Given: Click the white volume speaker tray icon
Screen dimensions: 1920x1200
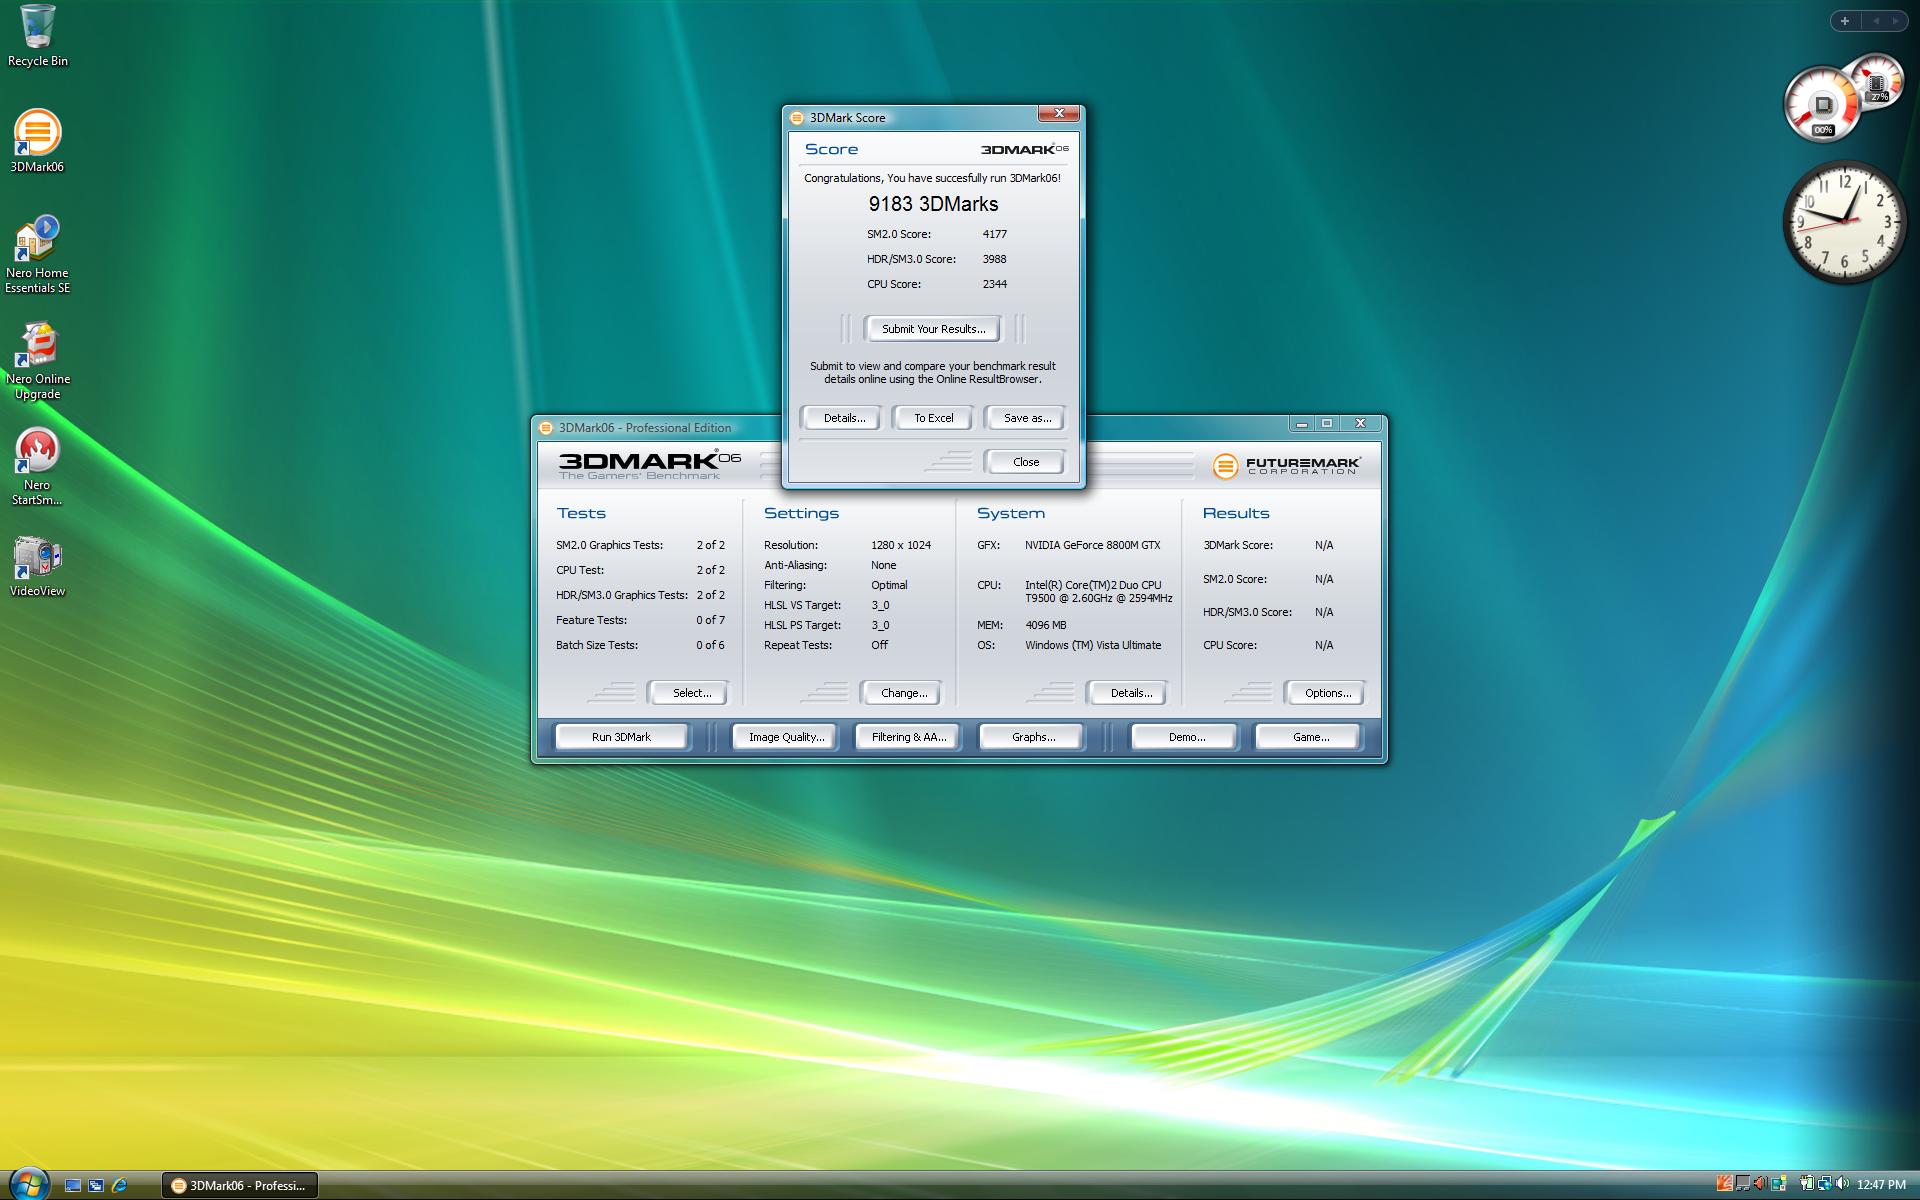Looking at the screenshot, I should point(1842,1184).
